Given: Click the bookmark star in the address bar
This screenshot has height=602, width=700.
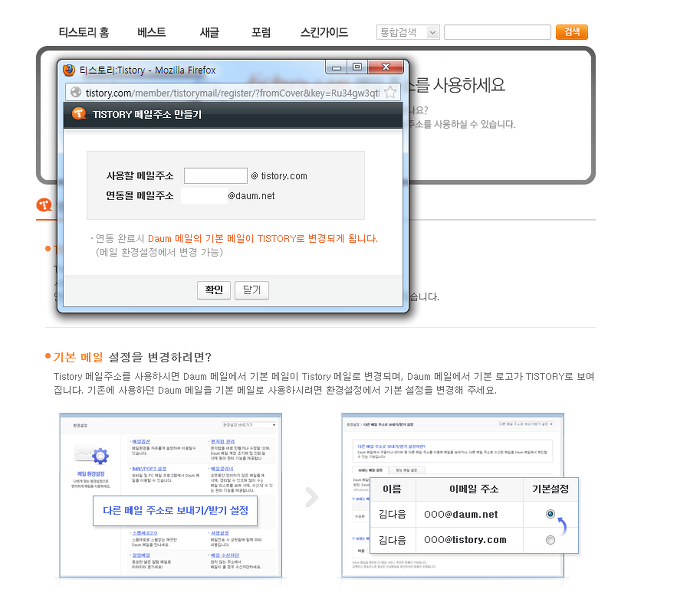Looking at the screenshot, I should coord(390,92).
